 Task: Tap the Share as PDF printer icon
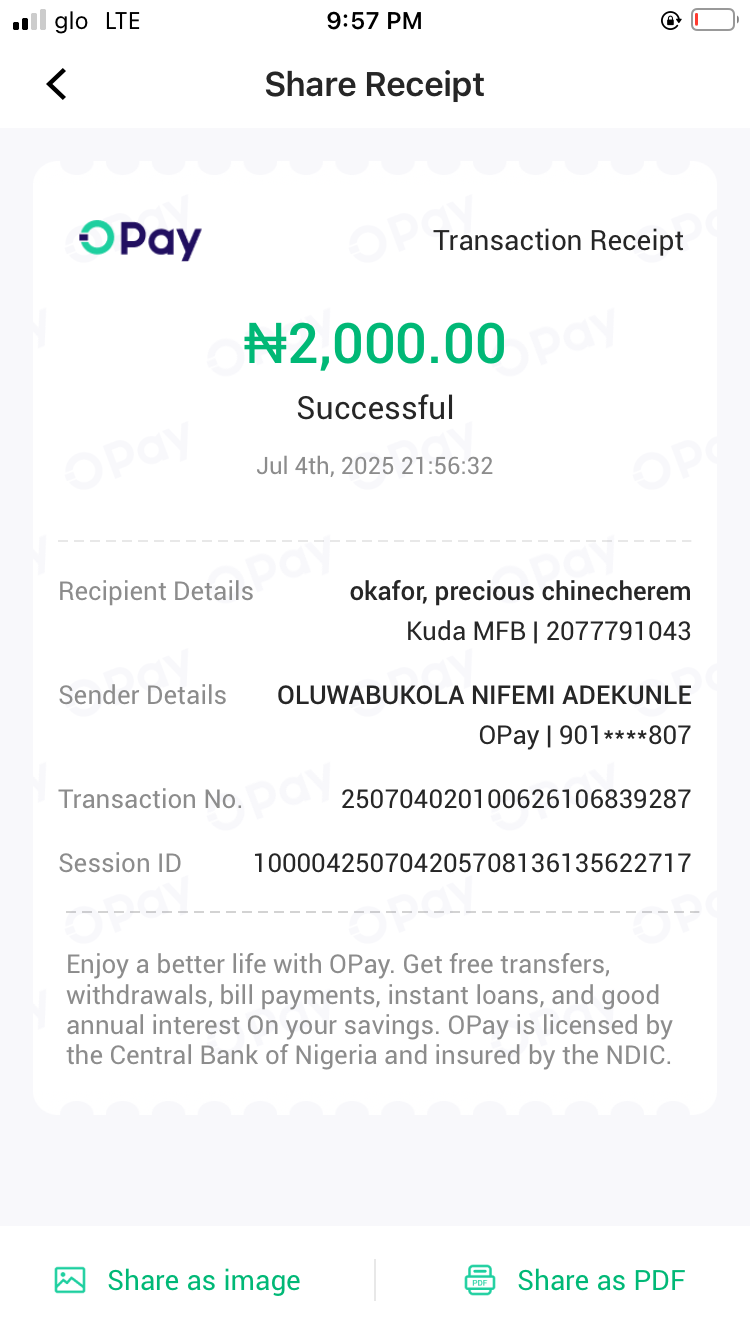[480, 1280]
